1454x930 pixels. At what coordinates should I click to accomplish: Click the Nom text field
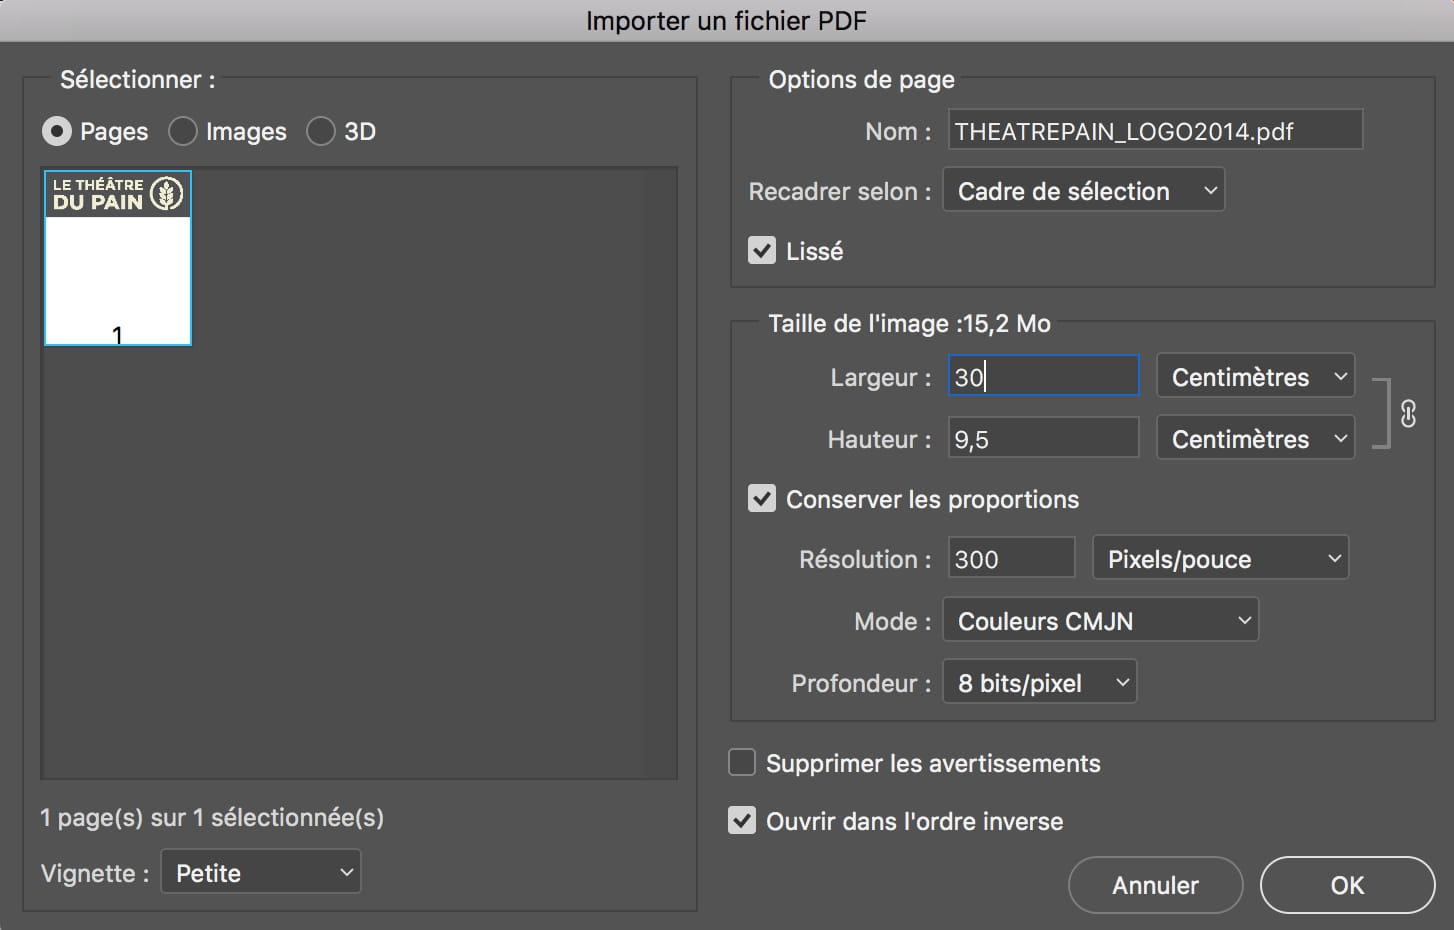pos(1155,130)
